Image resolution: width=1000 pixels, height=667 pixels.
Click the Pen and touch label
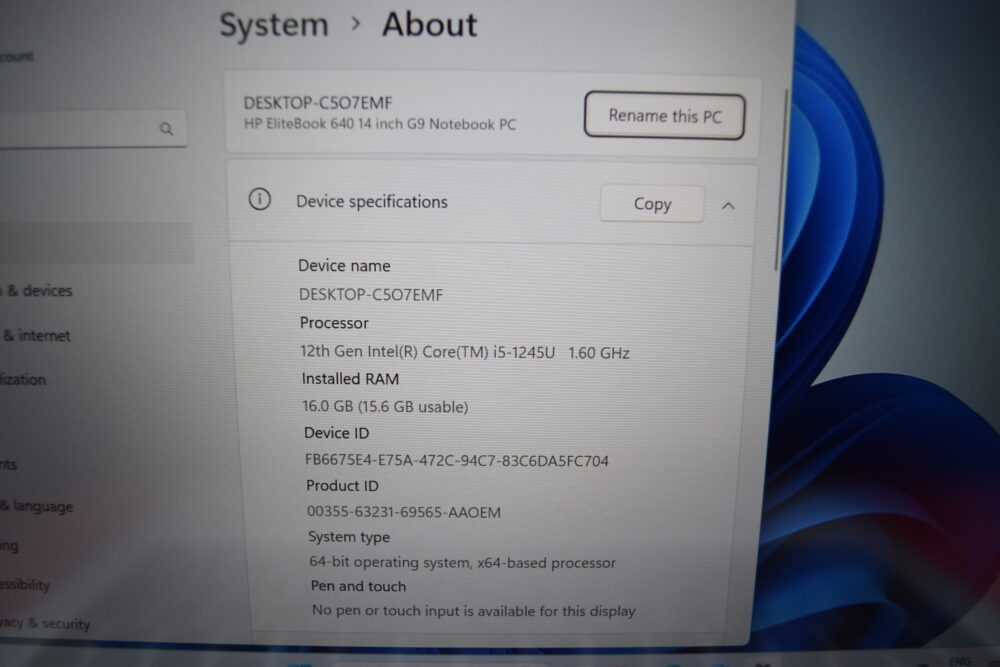tap(358, 586)
